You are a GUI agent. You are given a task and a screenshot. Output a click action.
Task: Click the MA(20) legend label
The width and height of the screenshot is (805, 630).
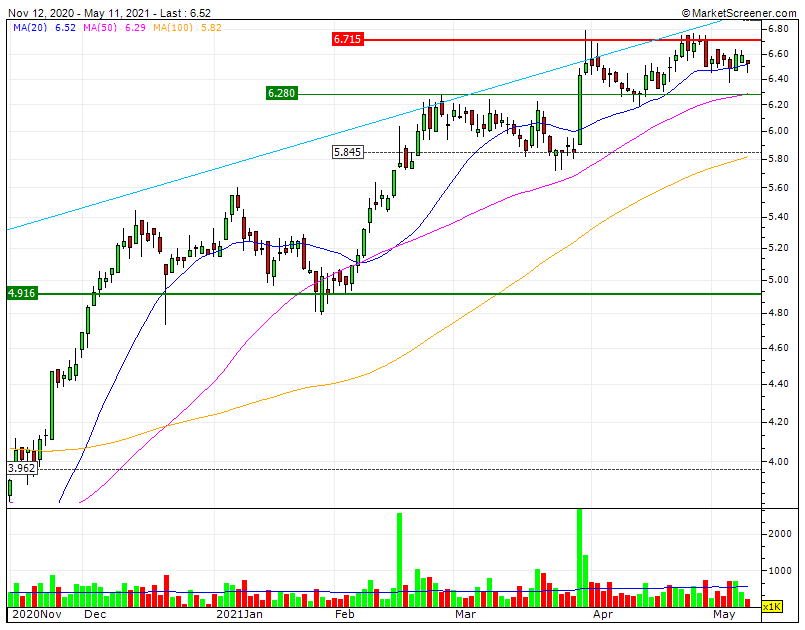tap(30, 28)
